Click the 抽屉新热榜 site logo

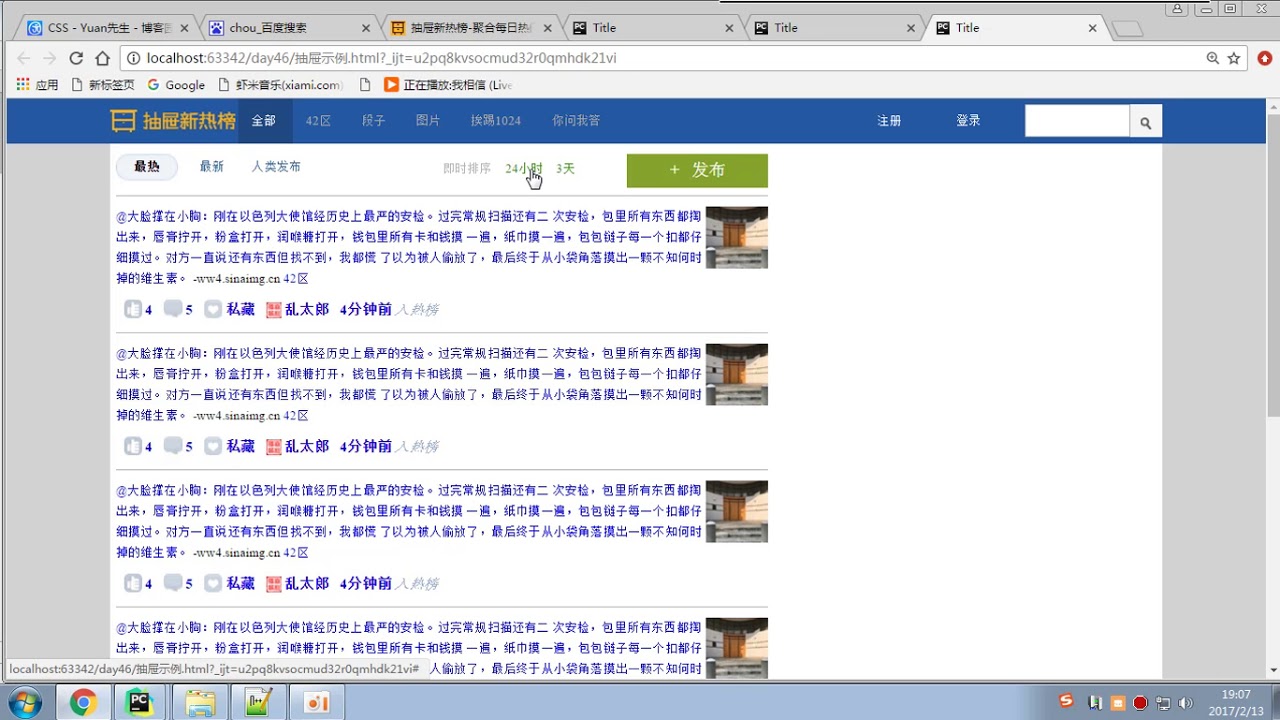click(173, 121)
